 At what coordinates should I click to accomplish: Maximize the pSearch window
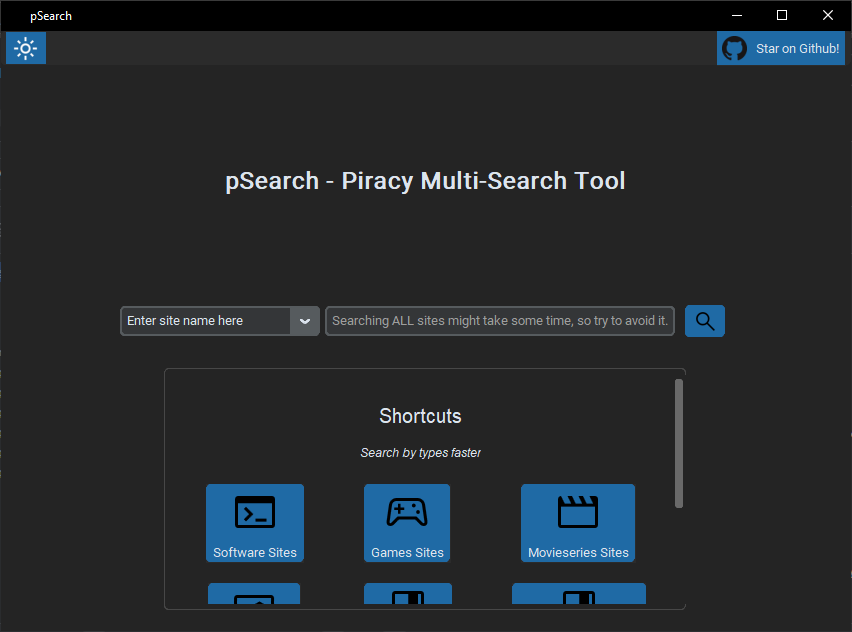point(782,15)
